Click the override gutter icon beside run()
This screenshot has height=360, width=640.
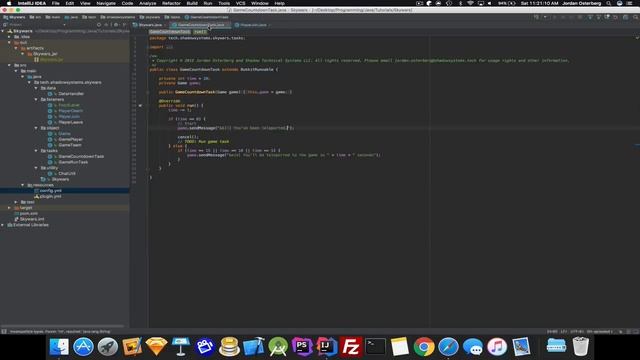coord(140,106)
